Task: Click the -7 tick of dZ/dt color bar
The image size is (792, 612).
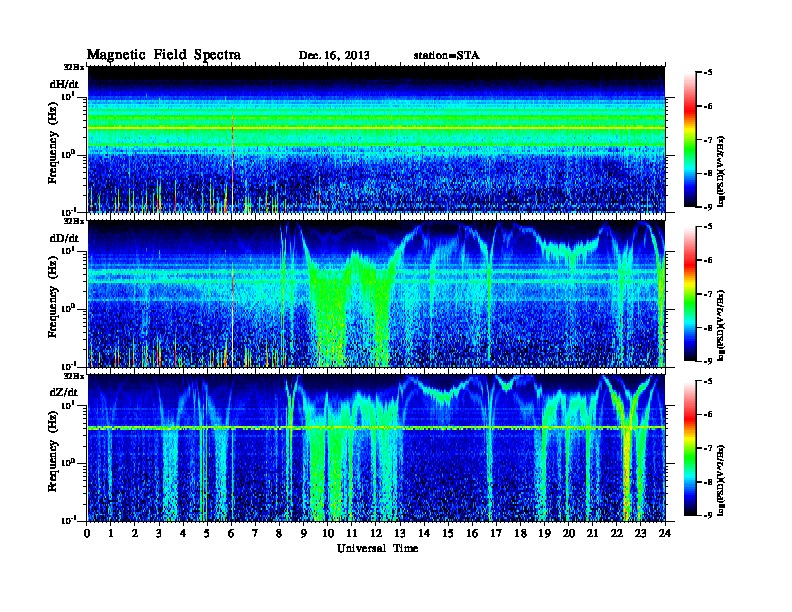Action: pyautogui.click(x=708, y=448)
